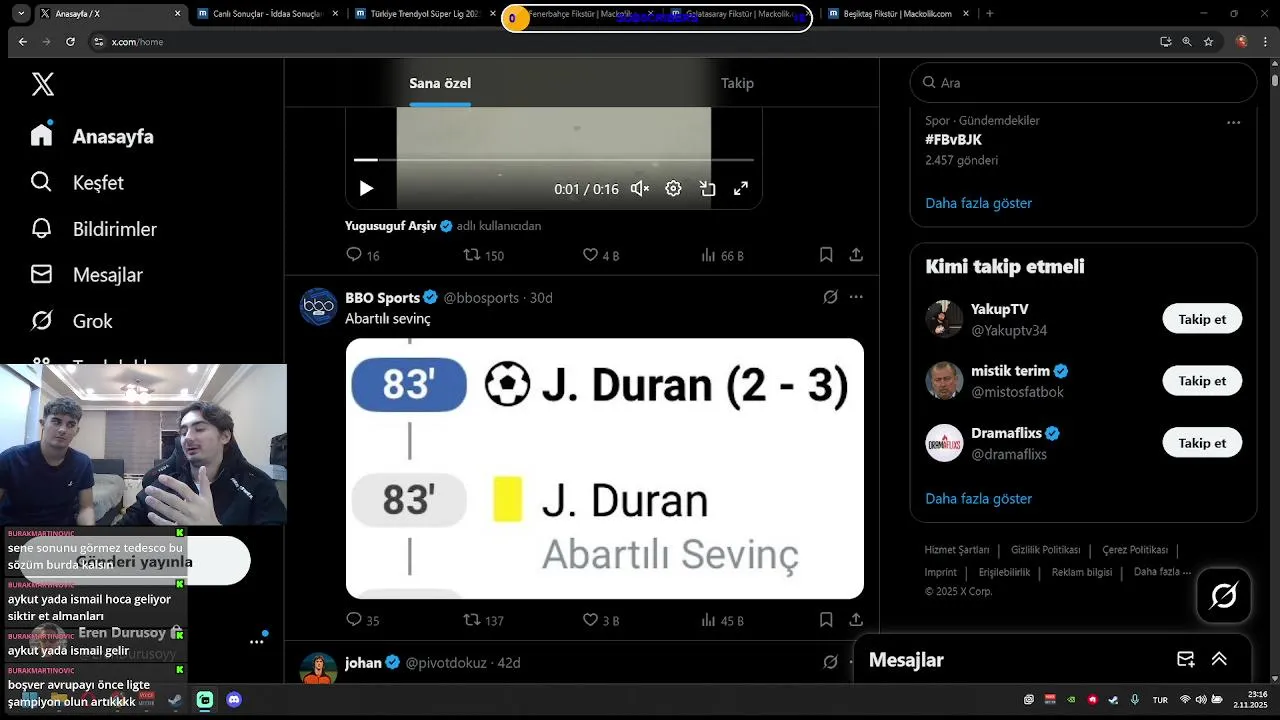
Task: Like the post with 4 B likes
Action: click(601, 255)
